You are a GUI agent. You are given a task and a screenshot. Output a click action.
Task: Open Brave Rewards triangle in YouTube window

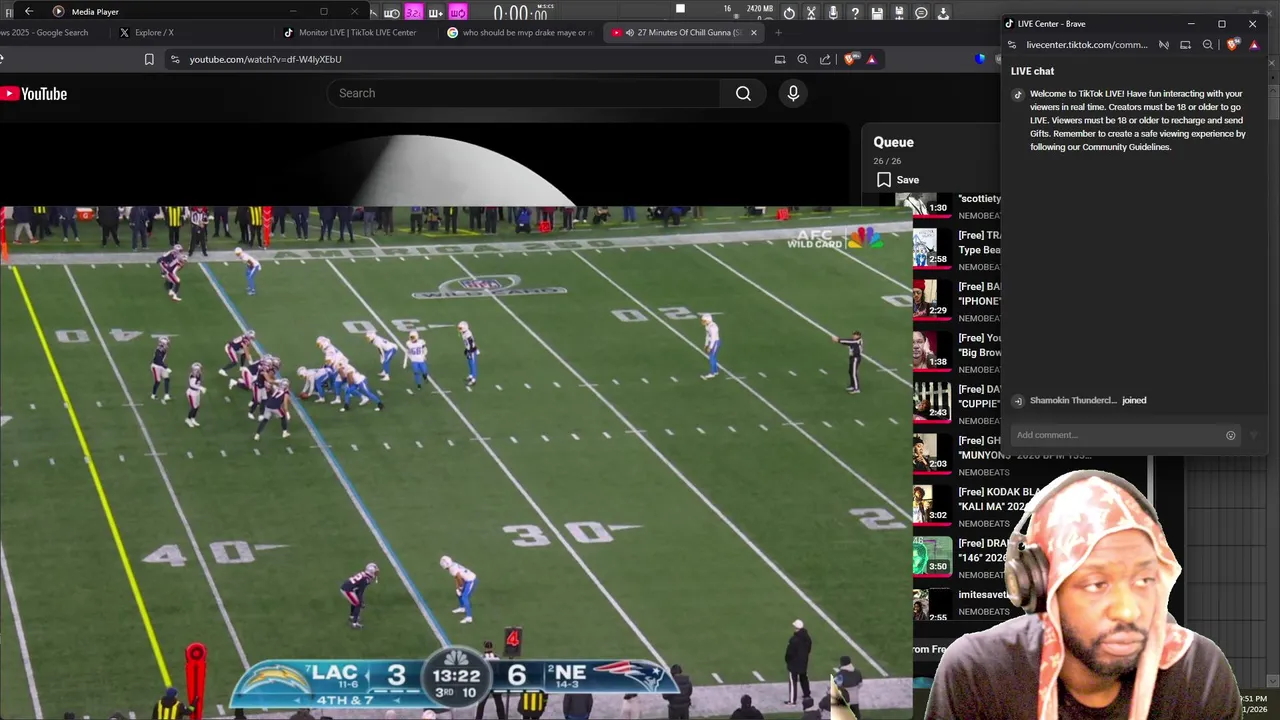[x=872, y=59]
